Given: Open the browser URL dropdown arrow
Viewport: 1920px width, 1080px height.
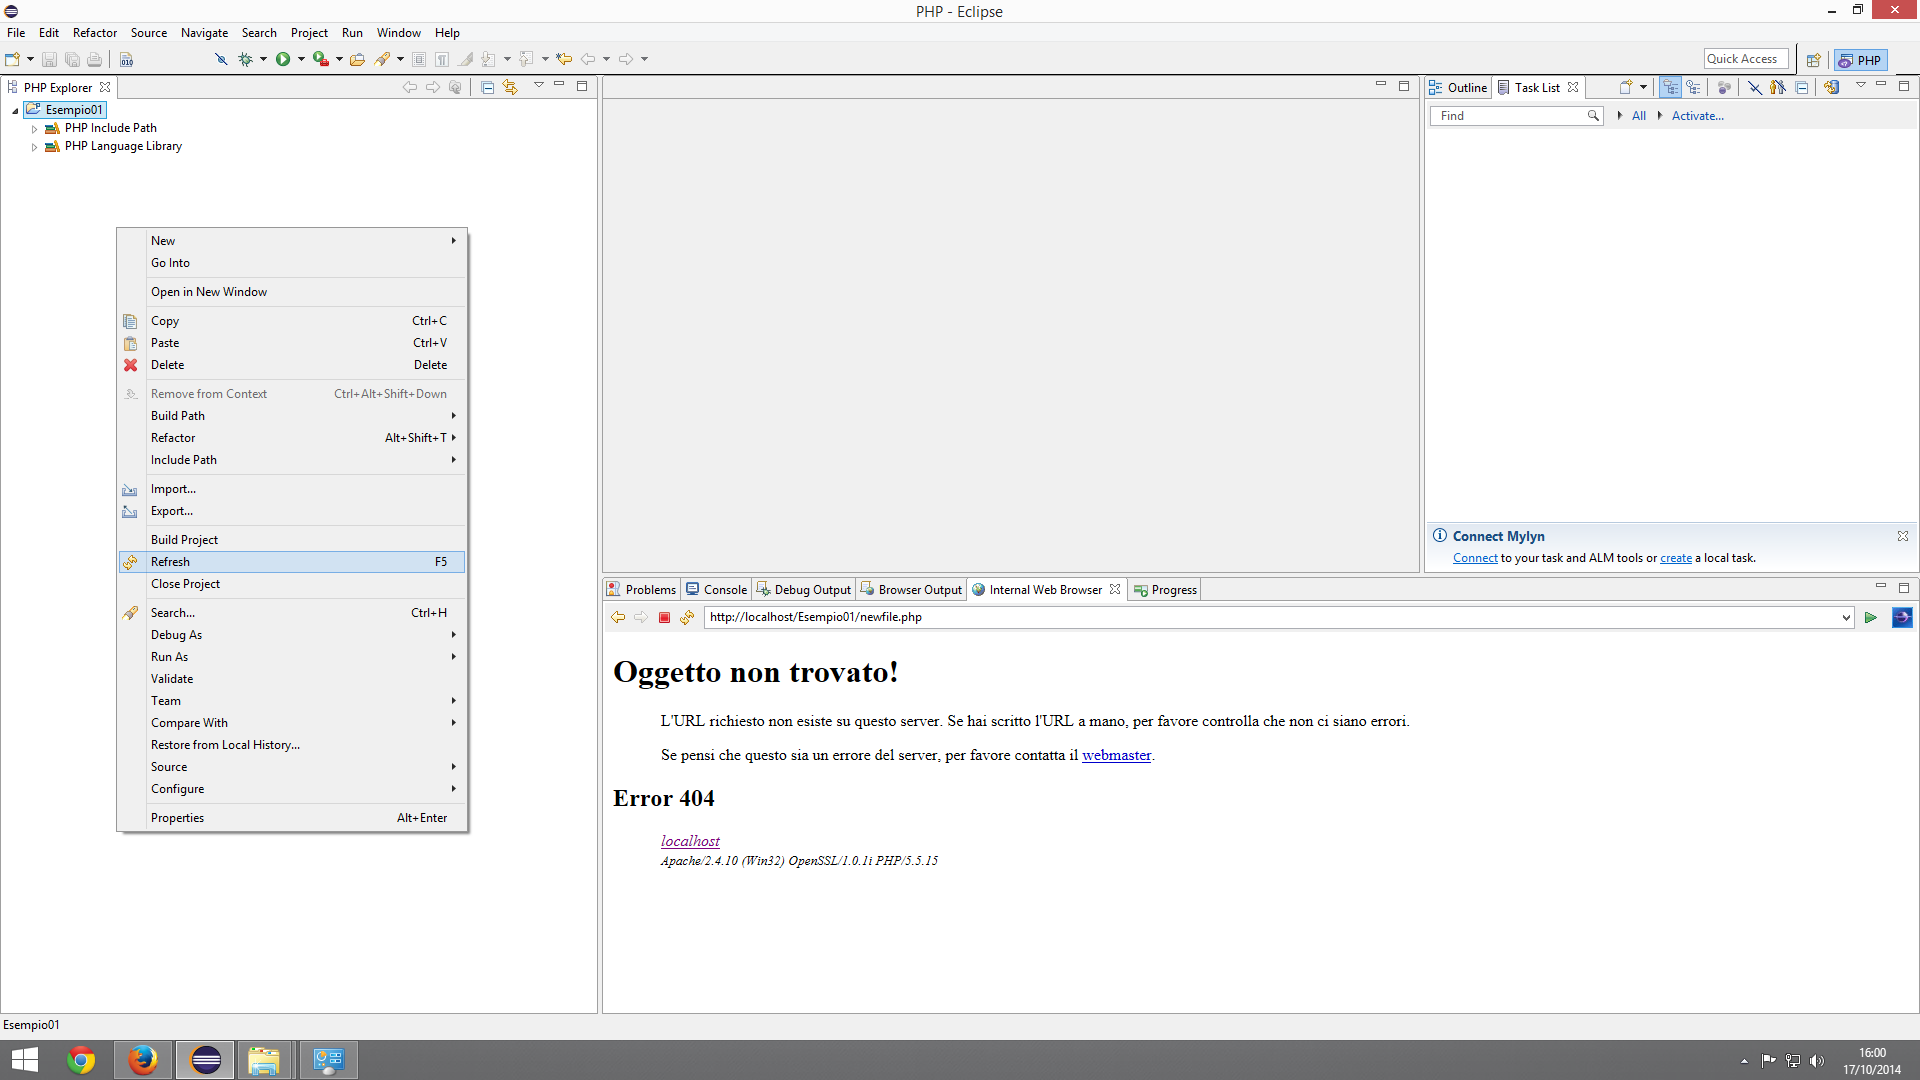Looking at the screenshot, I should click(1845, 618).
